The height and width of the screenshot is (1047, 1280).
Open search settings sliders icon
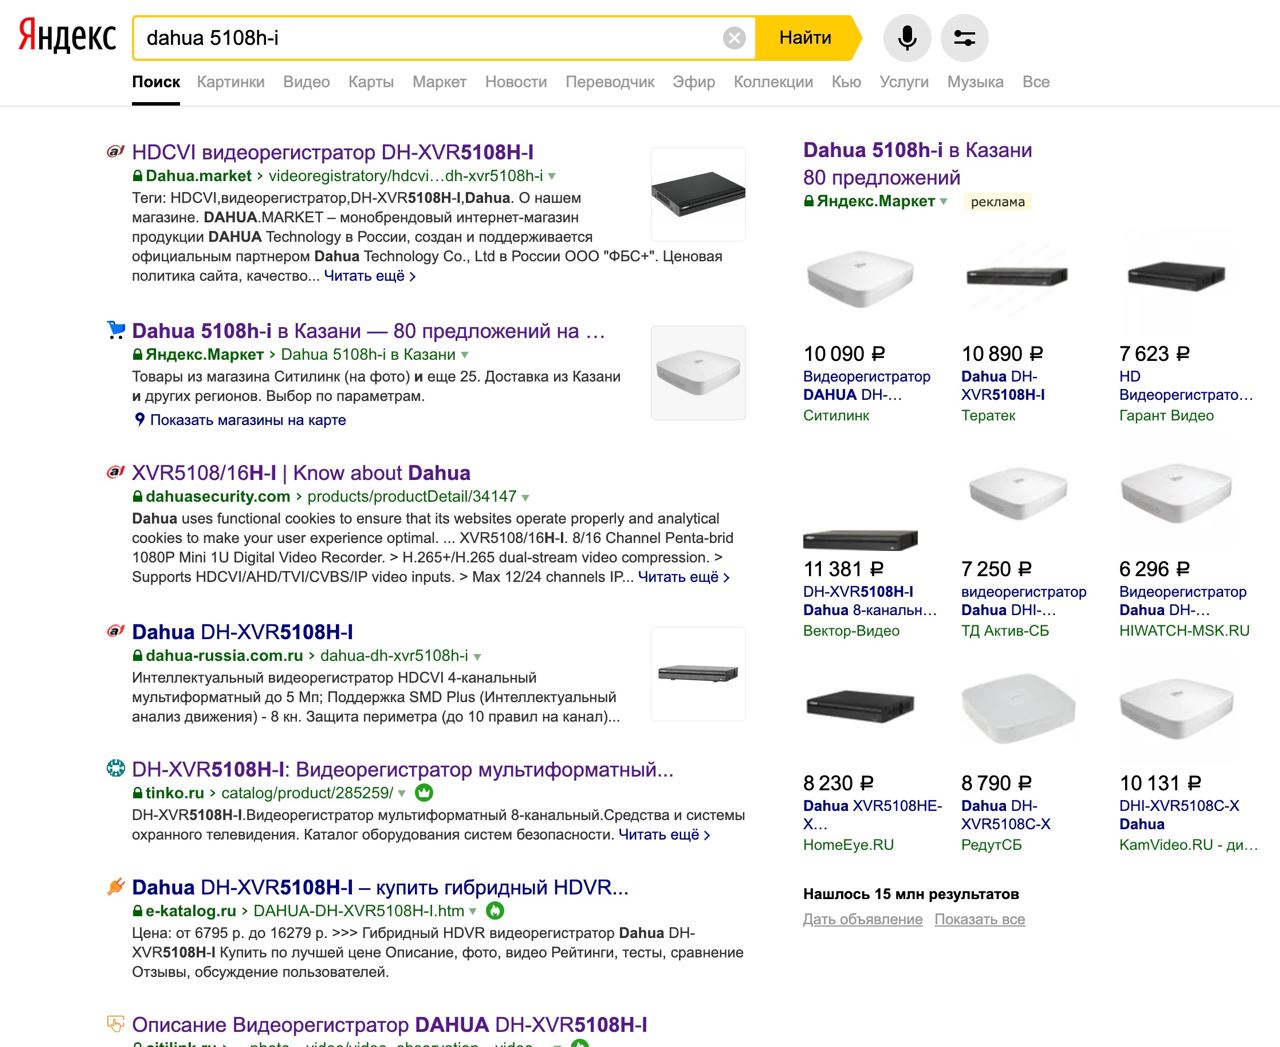coord(964,38)
